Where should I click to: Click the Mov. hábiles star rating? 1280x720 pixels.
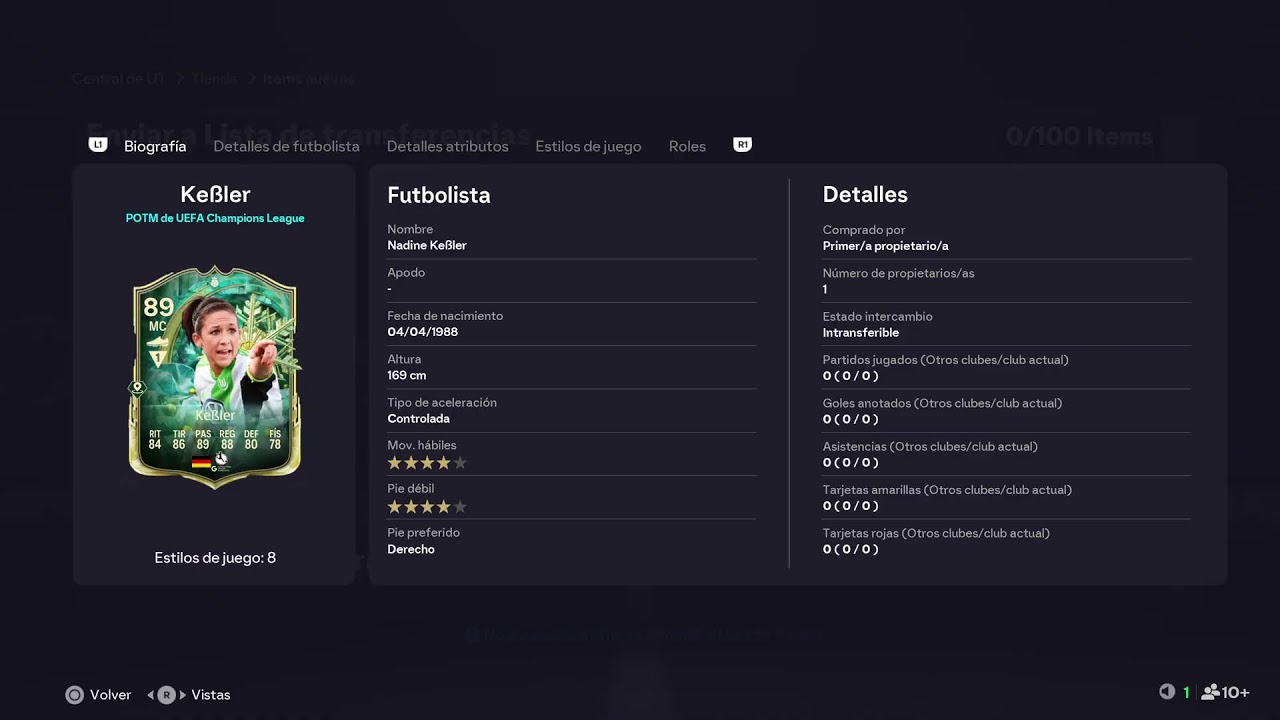pos(427,463)
